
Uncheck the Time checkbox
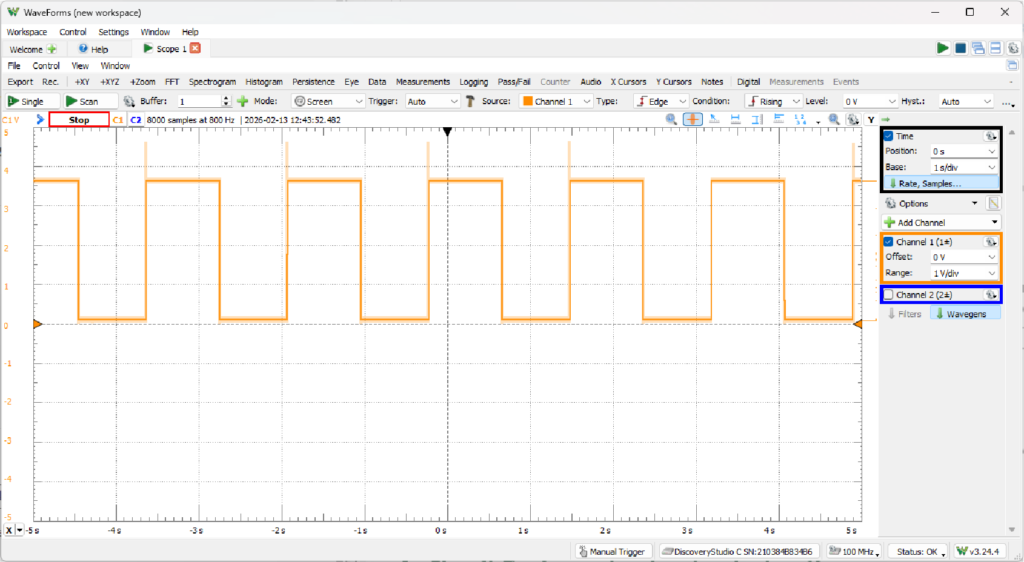click(x=888, y=136)
